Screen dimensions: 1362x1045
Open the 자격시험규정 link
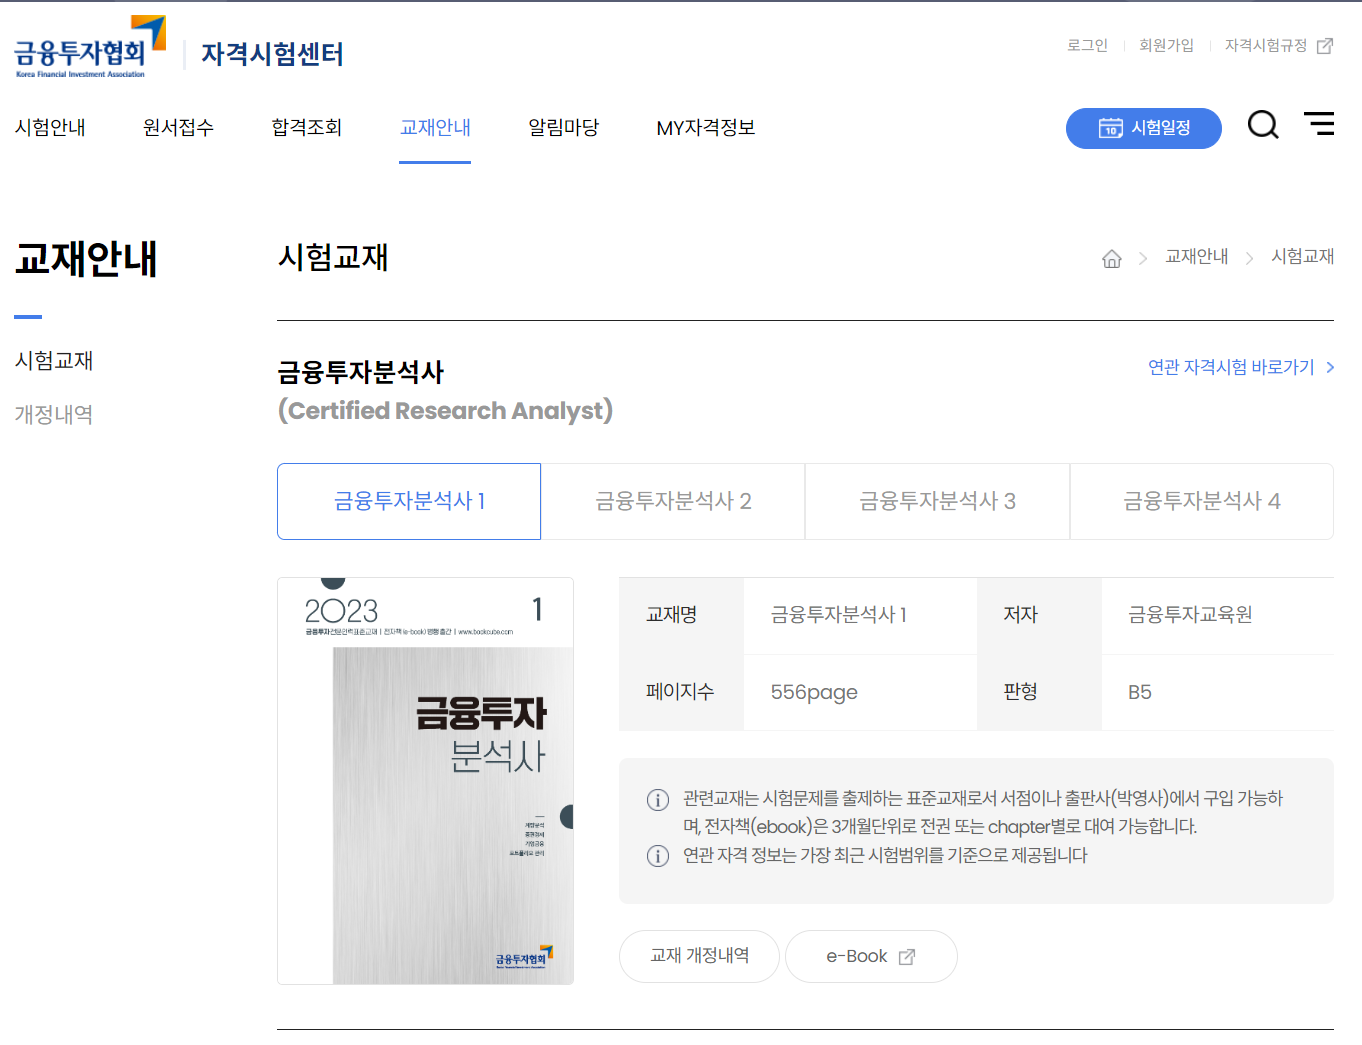click(1266, 46)
